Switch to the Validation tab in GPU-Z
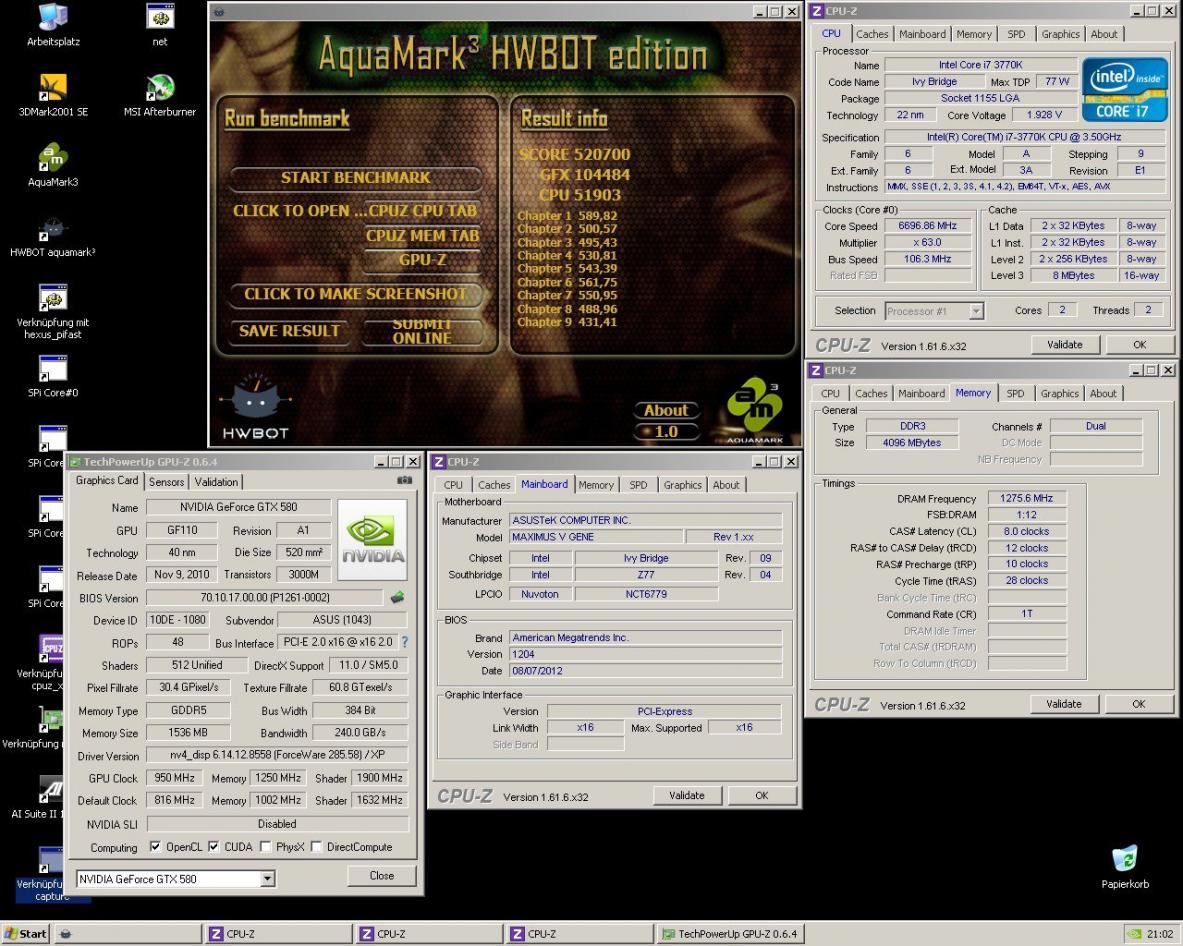The image size is (1183, 946). [216, 481]
